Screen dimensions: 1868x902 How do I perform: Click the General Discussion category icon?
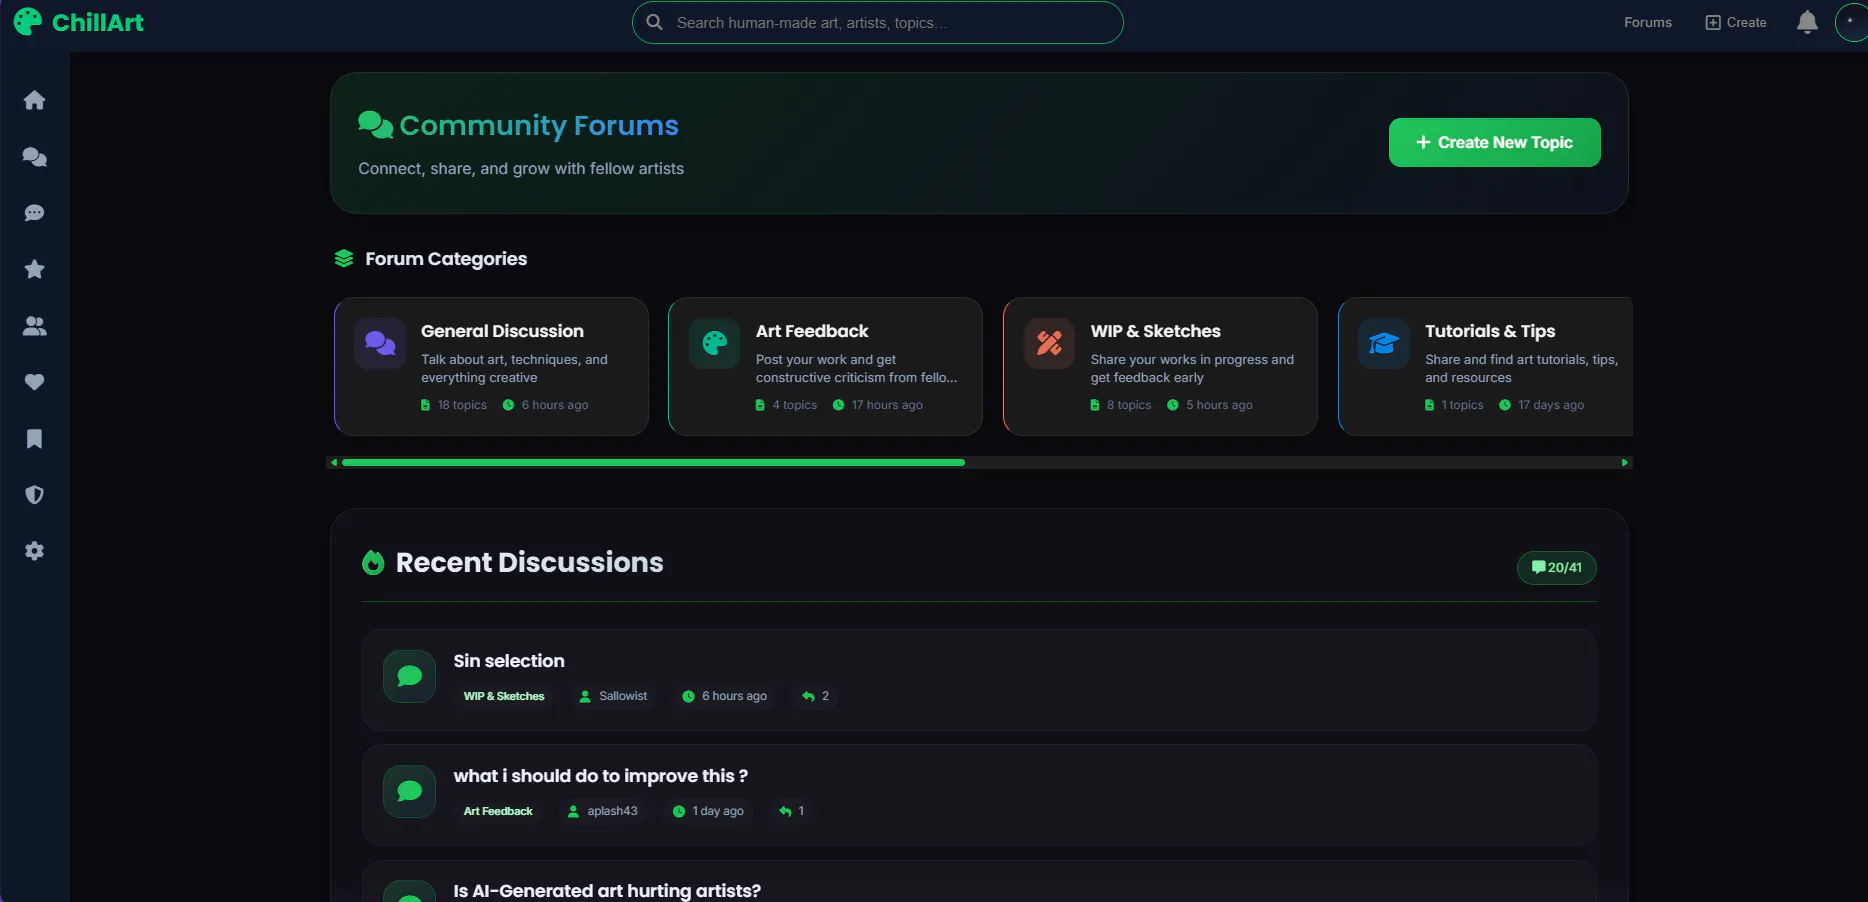[380, 343]
